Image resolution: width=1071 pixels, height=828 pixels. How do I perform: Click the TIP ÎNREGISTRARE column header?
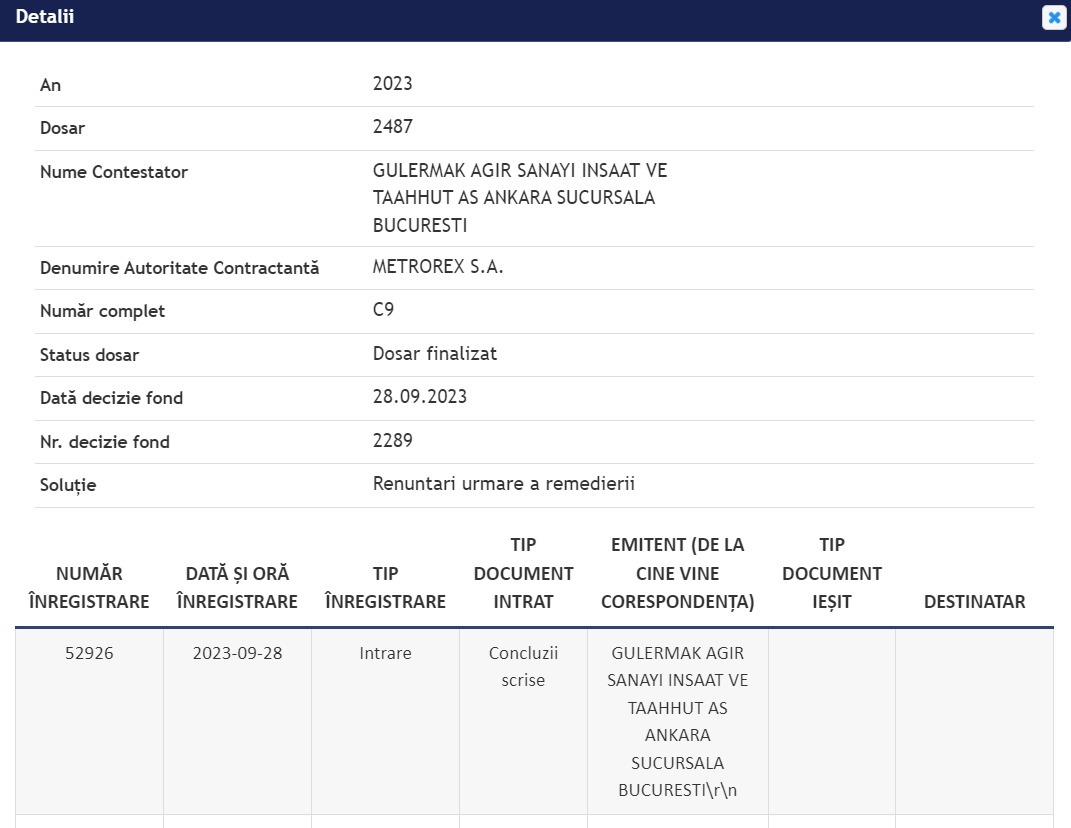coord(385,588)
